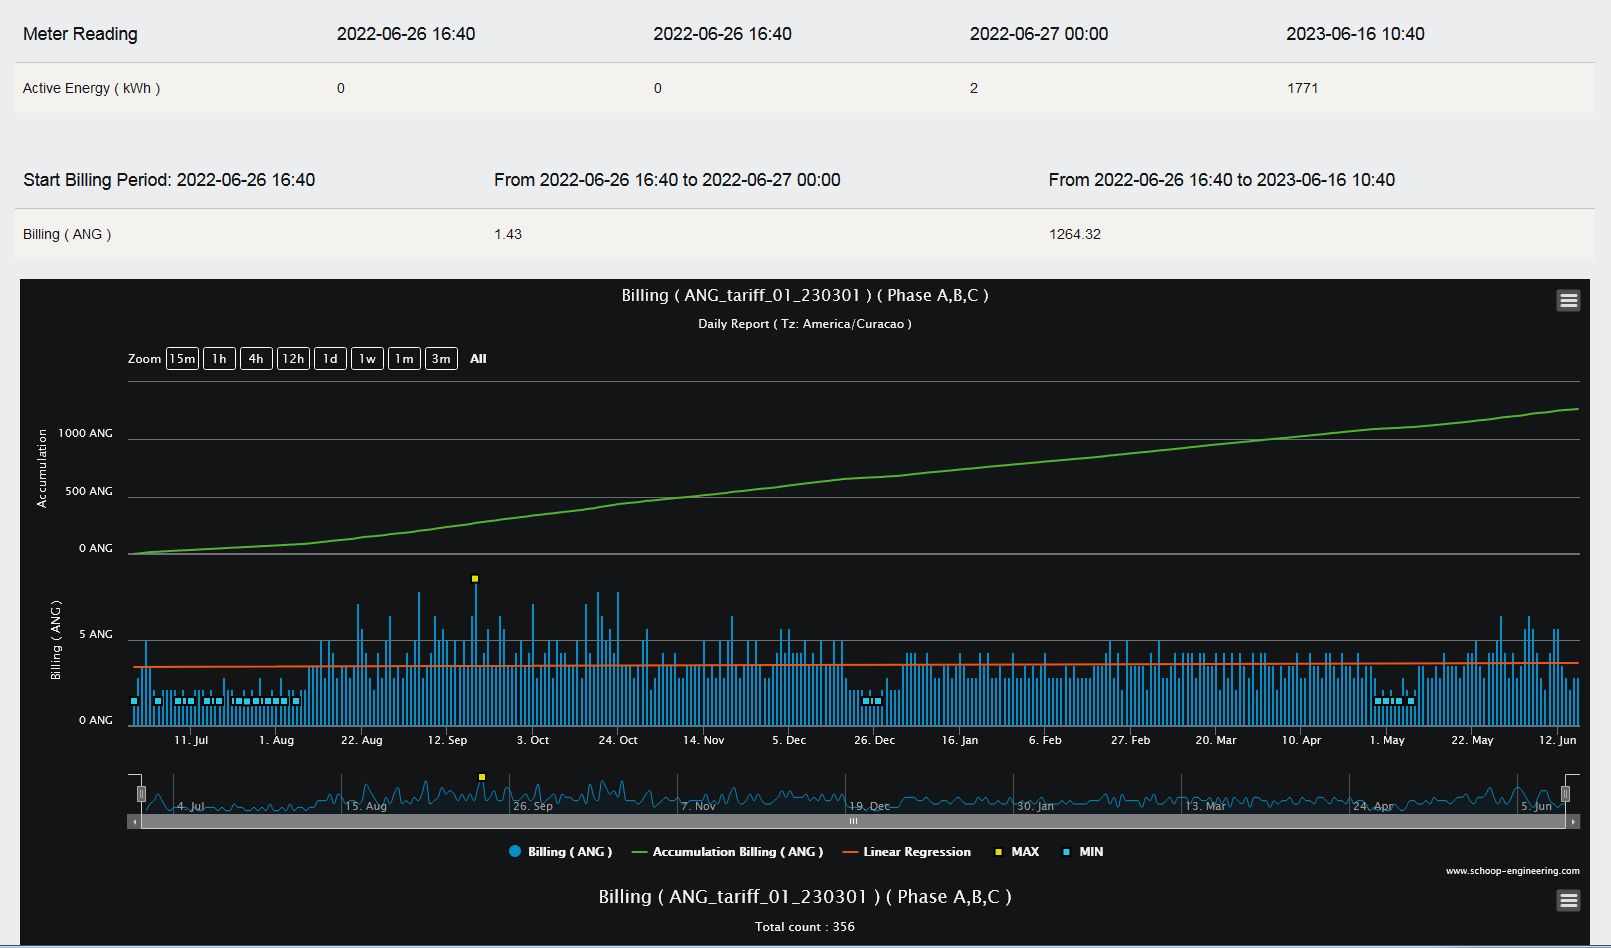This screenshot has height=948, width=1611.
Task: Select the All zoom option
Action: (x=478, y=359)
